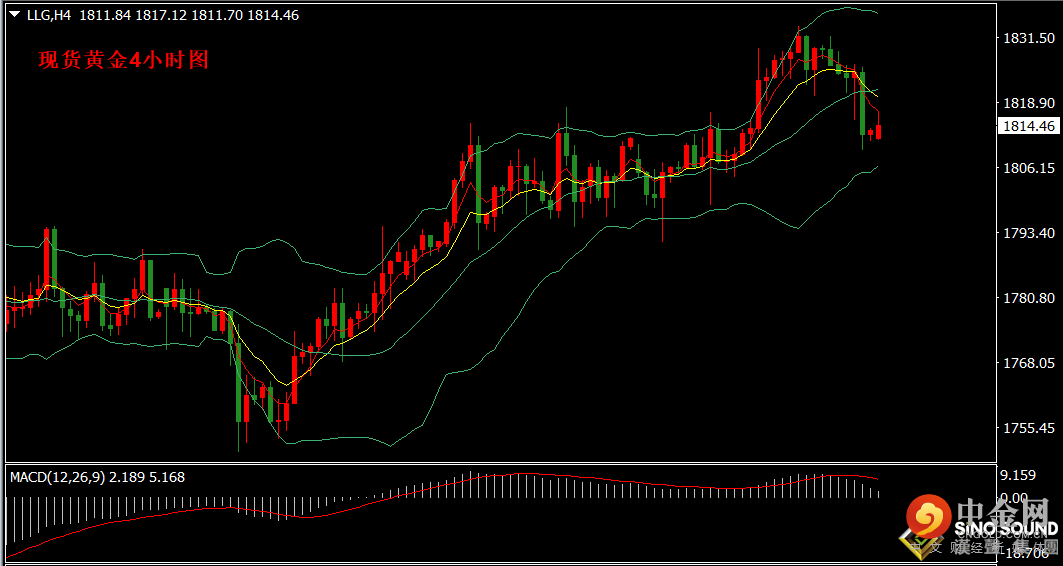Screen dimensions: 1063x566
Task: Click the 1806.15 price axis label
Action: pyautogui.click(x=1028, y=168)
